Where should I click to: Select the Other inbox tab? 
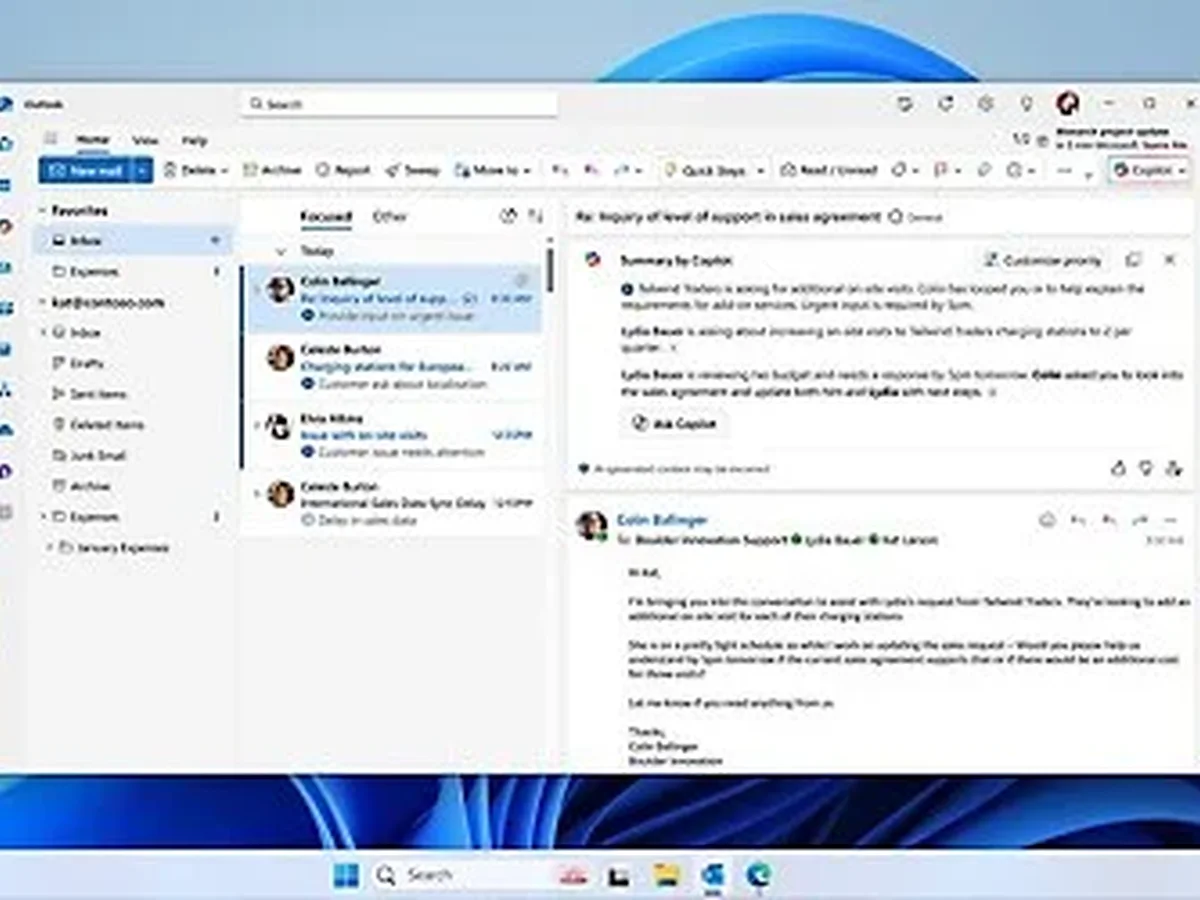click(390, 217)
